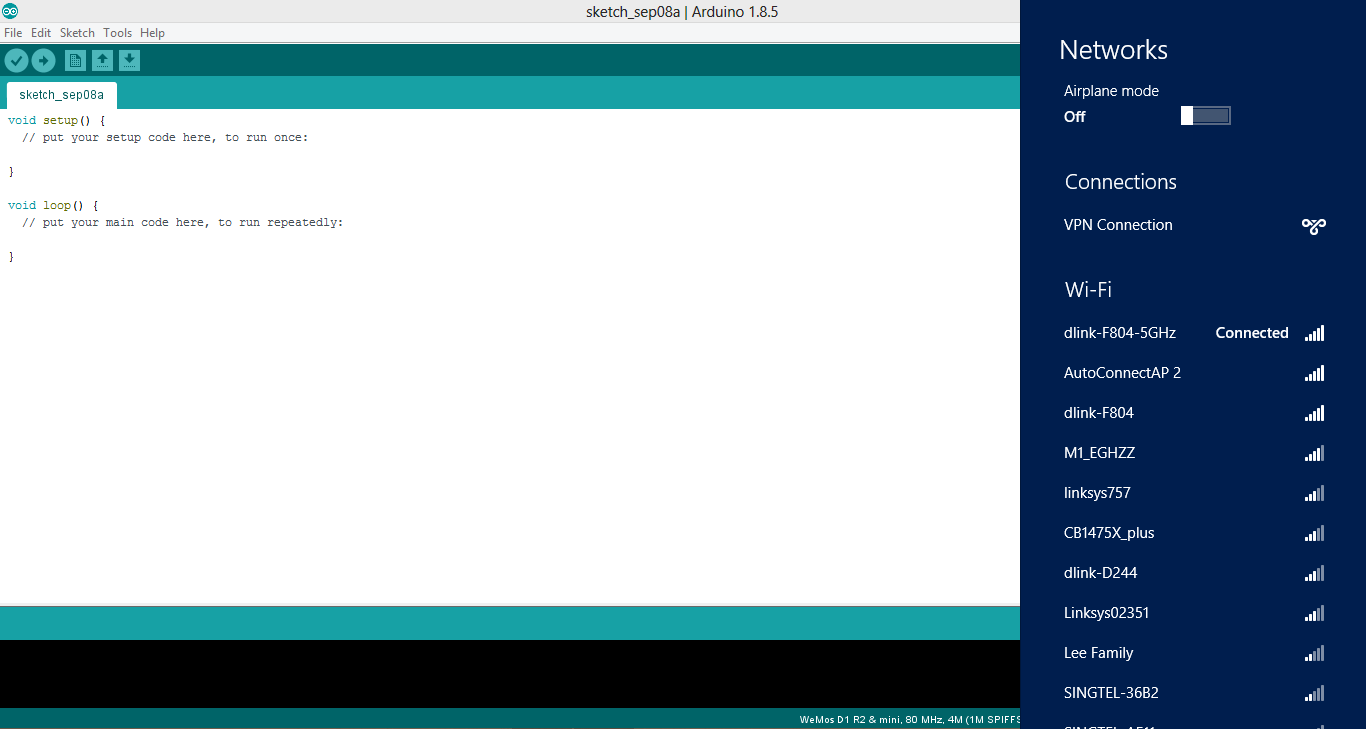Select the sketch_sep08a tab
Viewport: 1366px width, 729px height.
61,94
